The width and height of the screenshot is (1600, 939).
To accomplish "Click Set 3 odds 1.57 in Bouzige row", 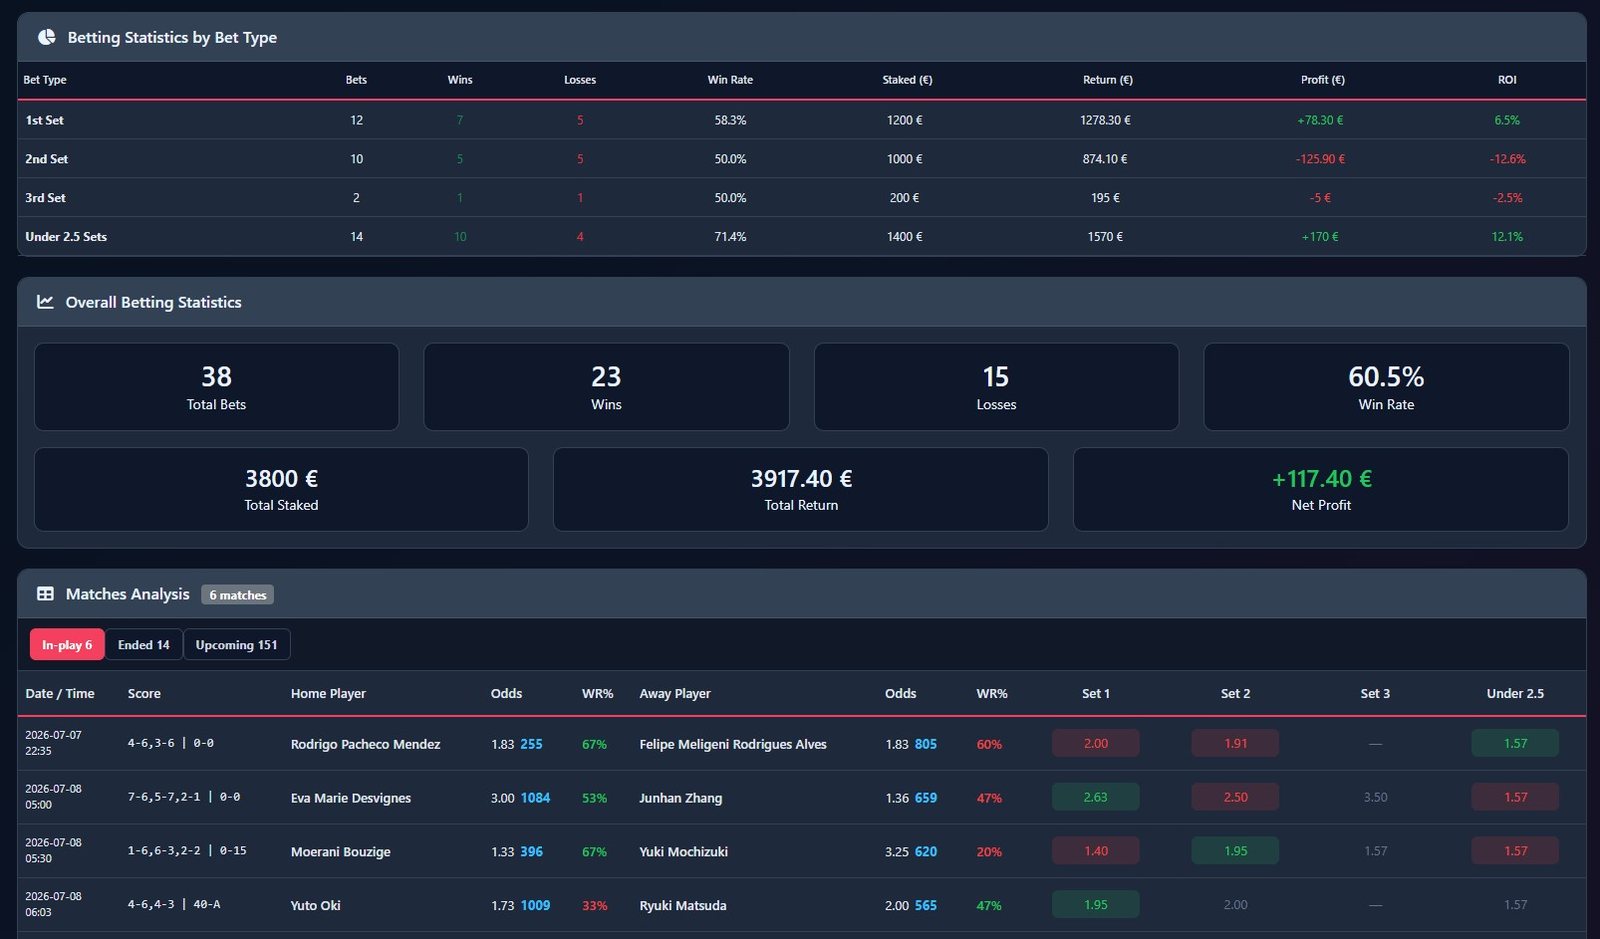I will (1375, 851).
